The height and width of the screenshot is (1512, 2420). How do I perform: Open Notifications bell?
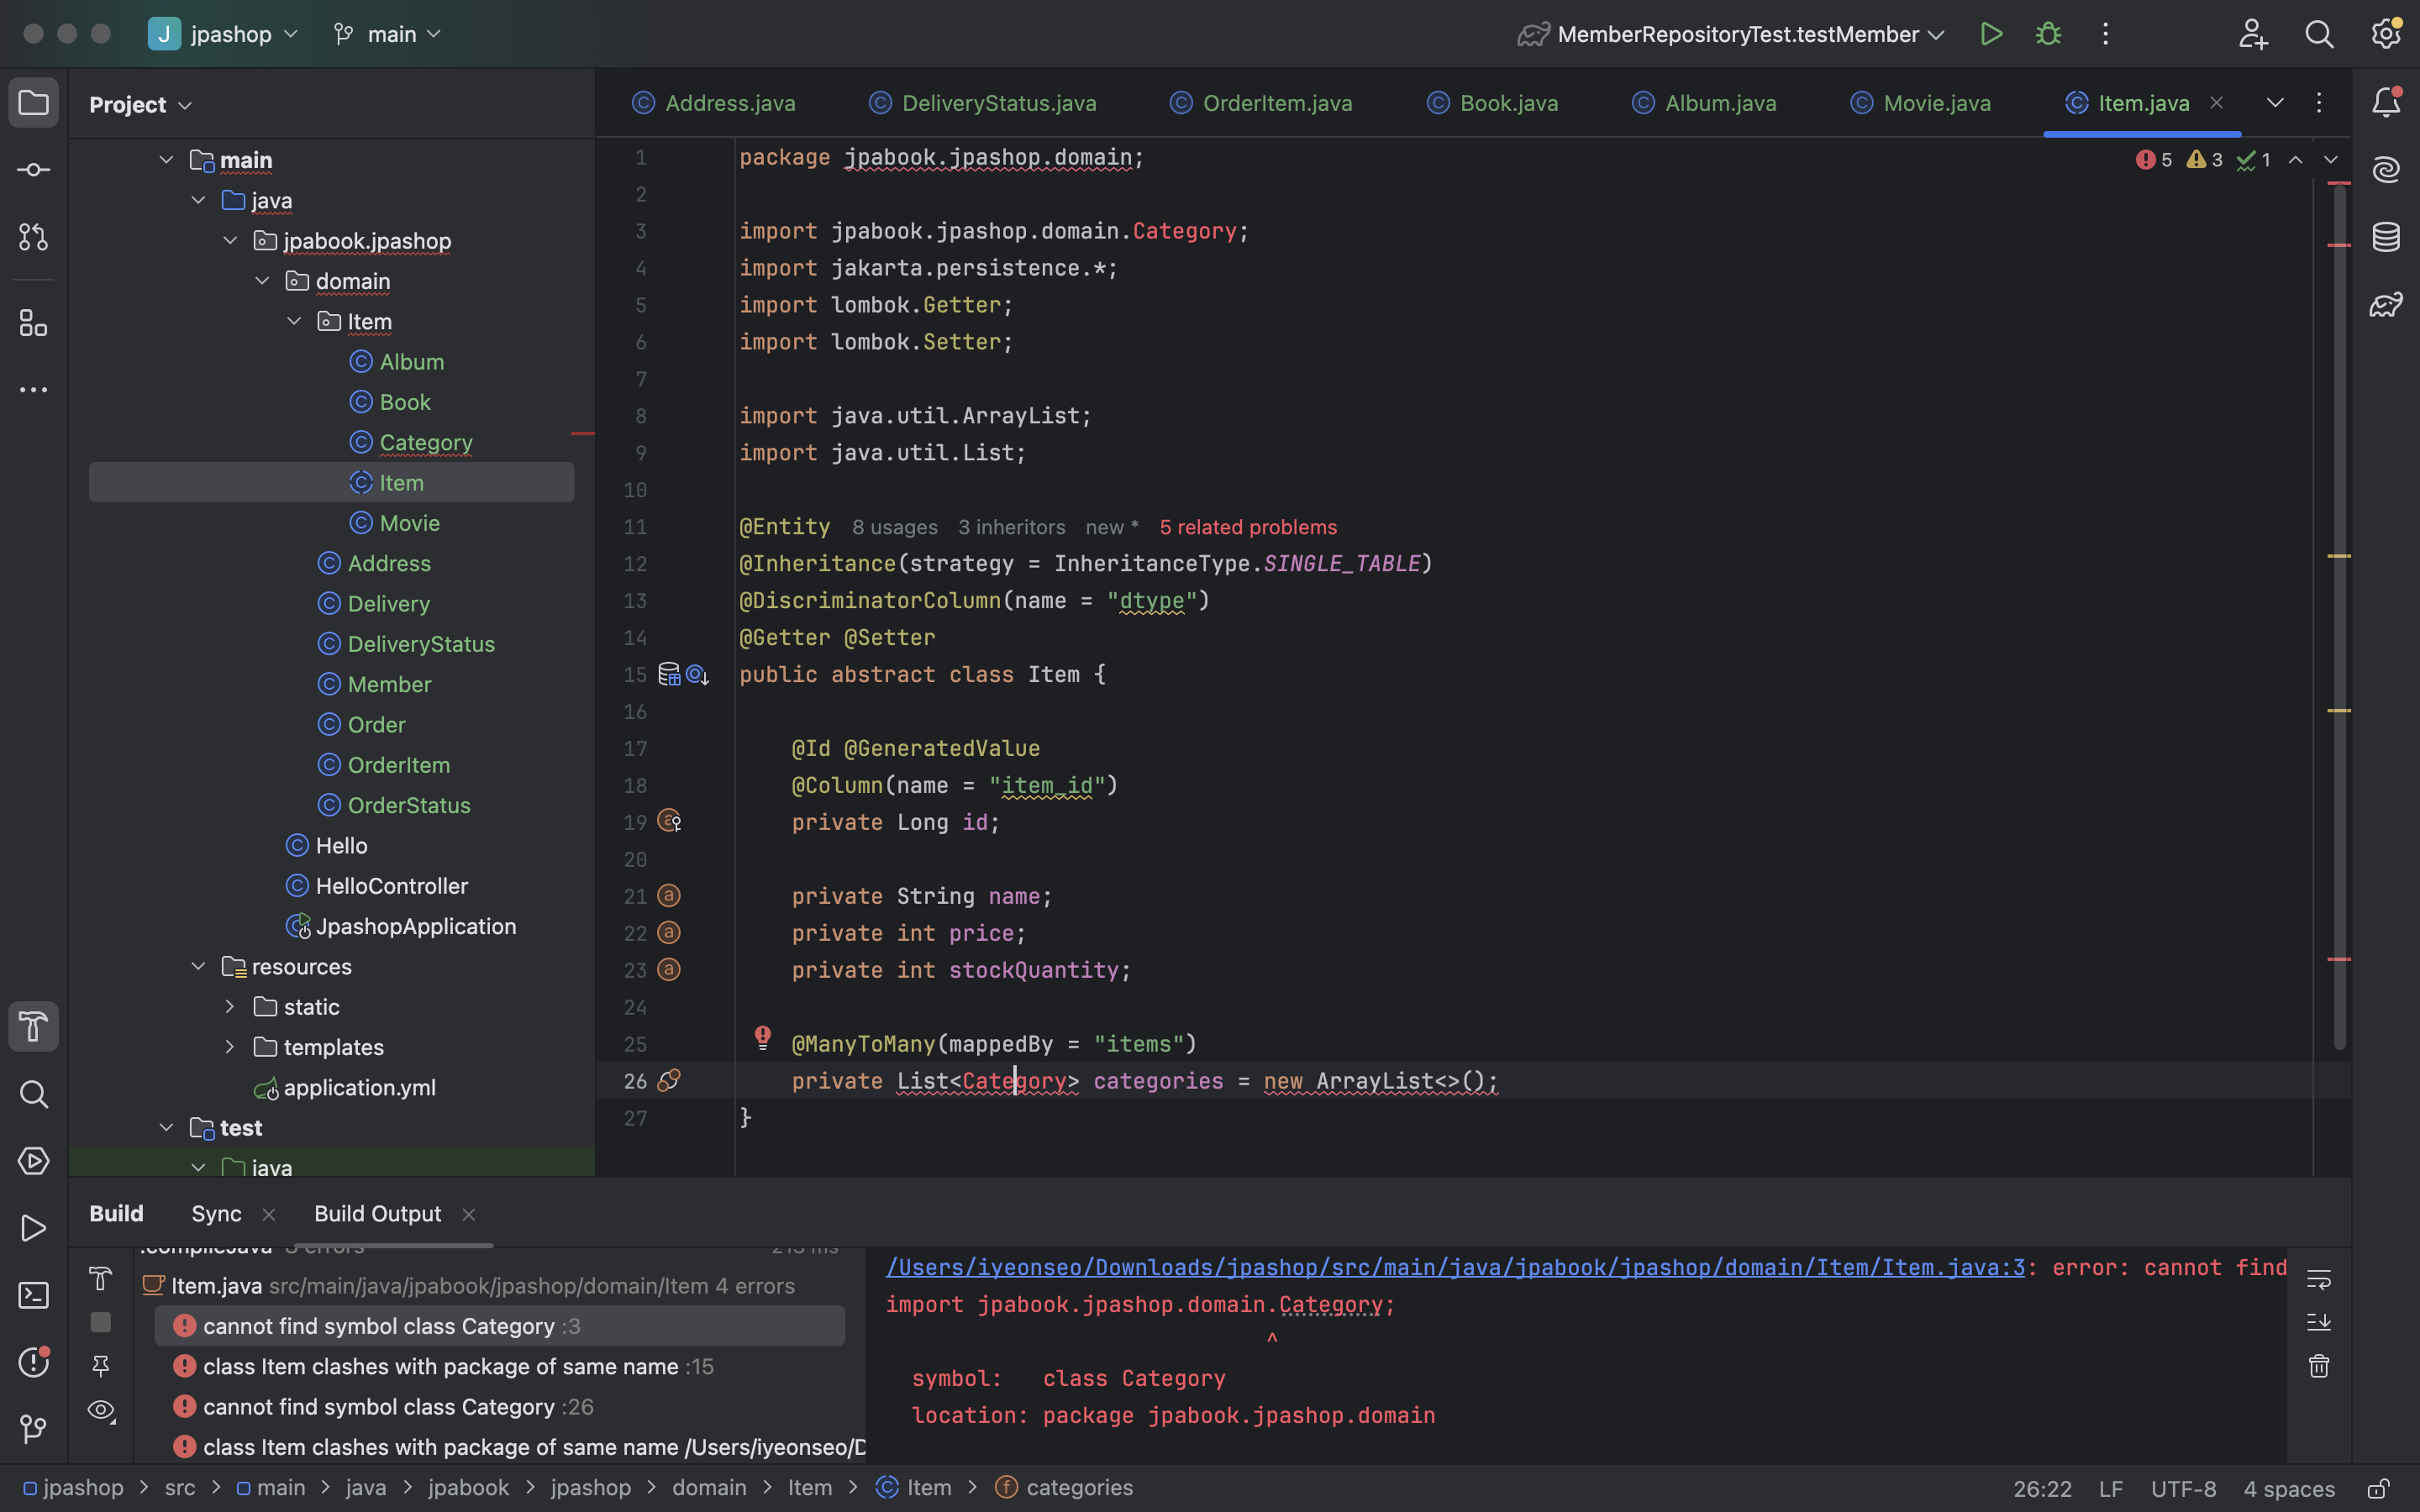click(2386, 102)
